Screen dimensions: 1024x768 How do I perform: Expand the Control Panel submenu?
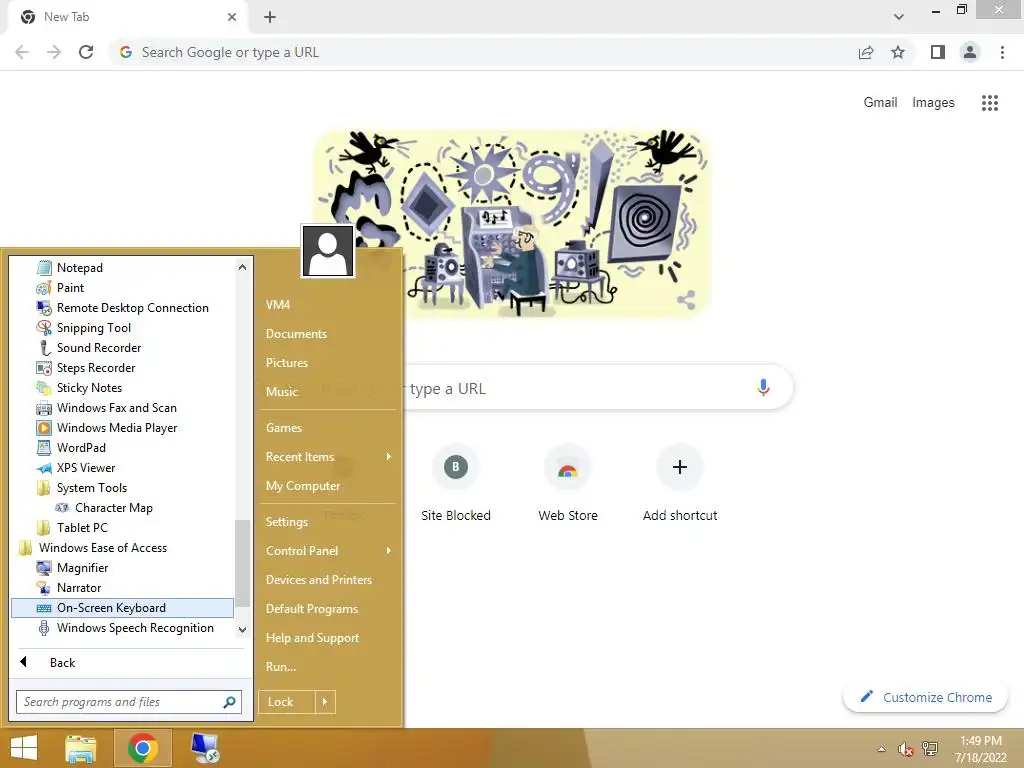pos(328,551)
